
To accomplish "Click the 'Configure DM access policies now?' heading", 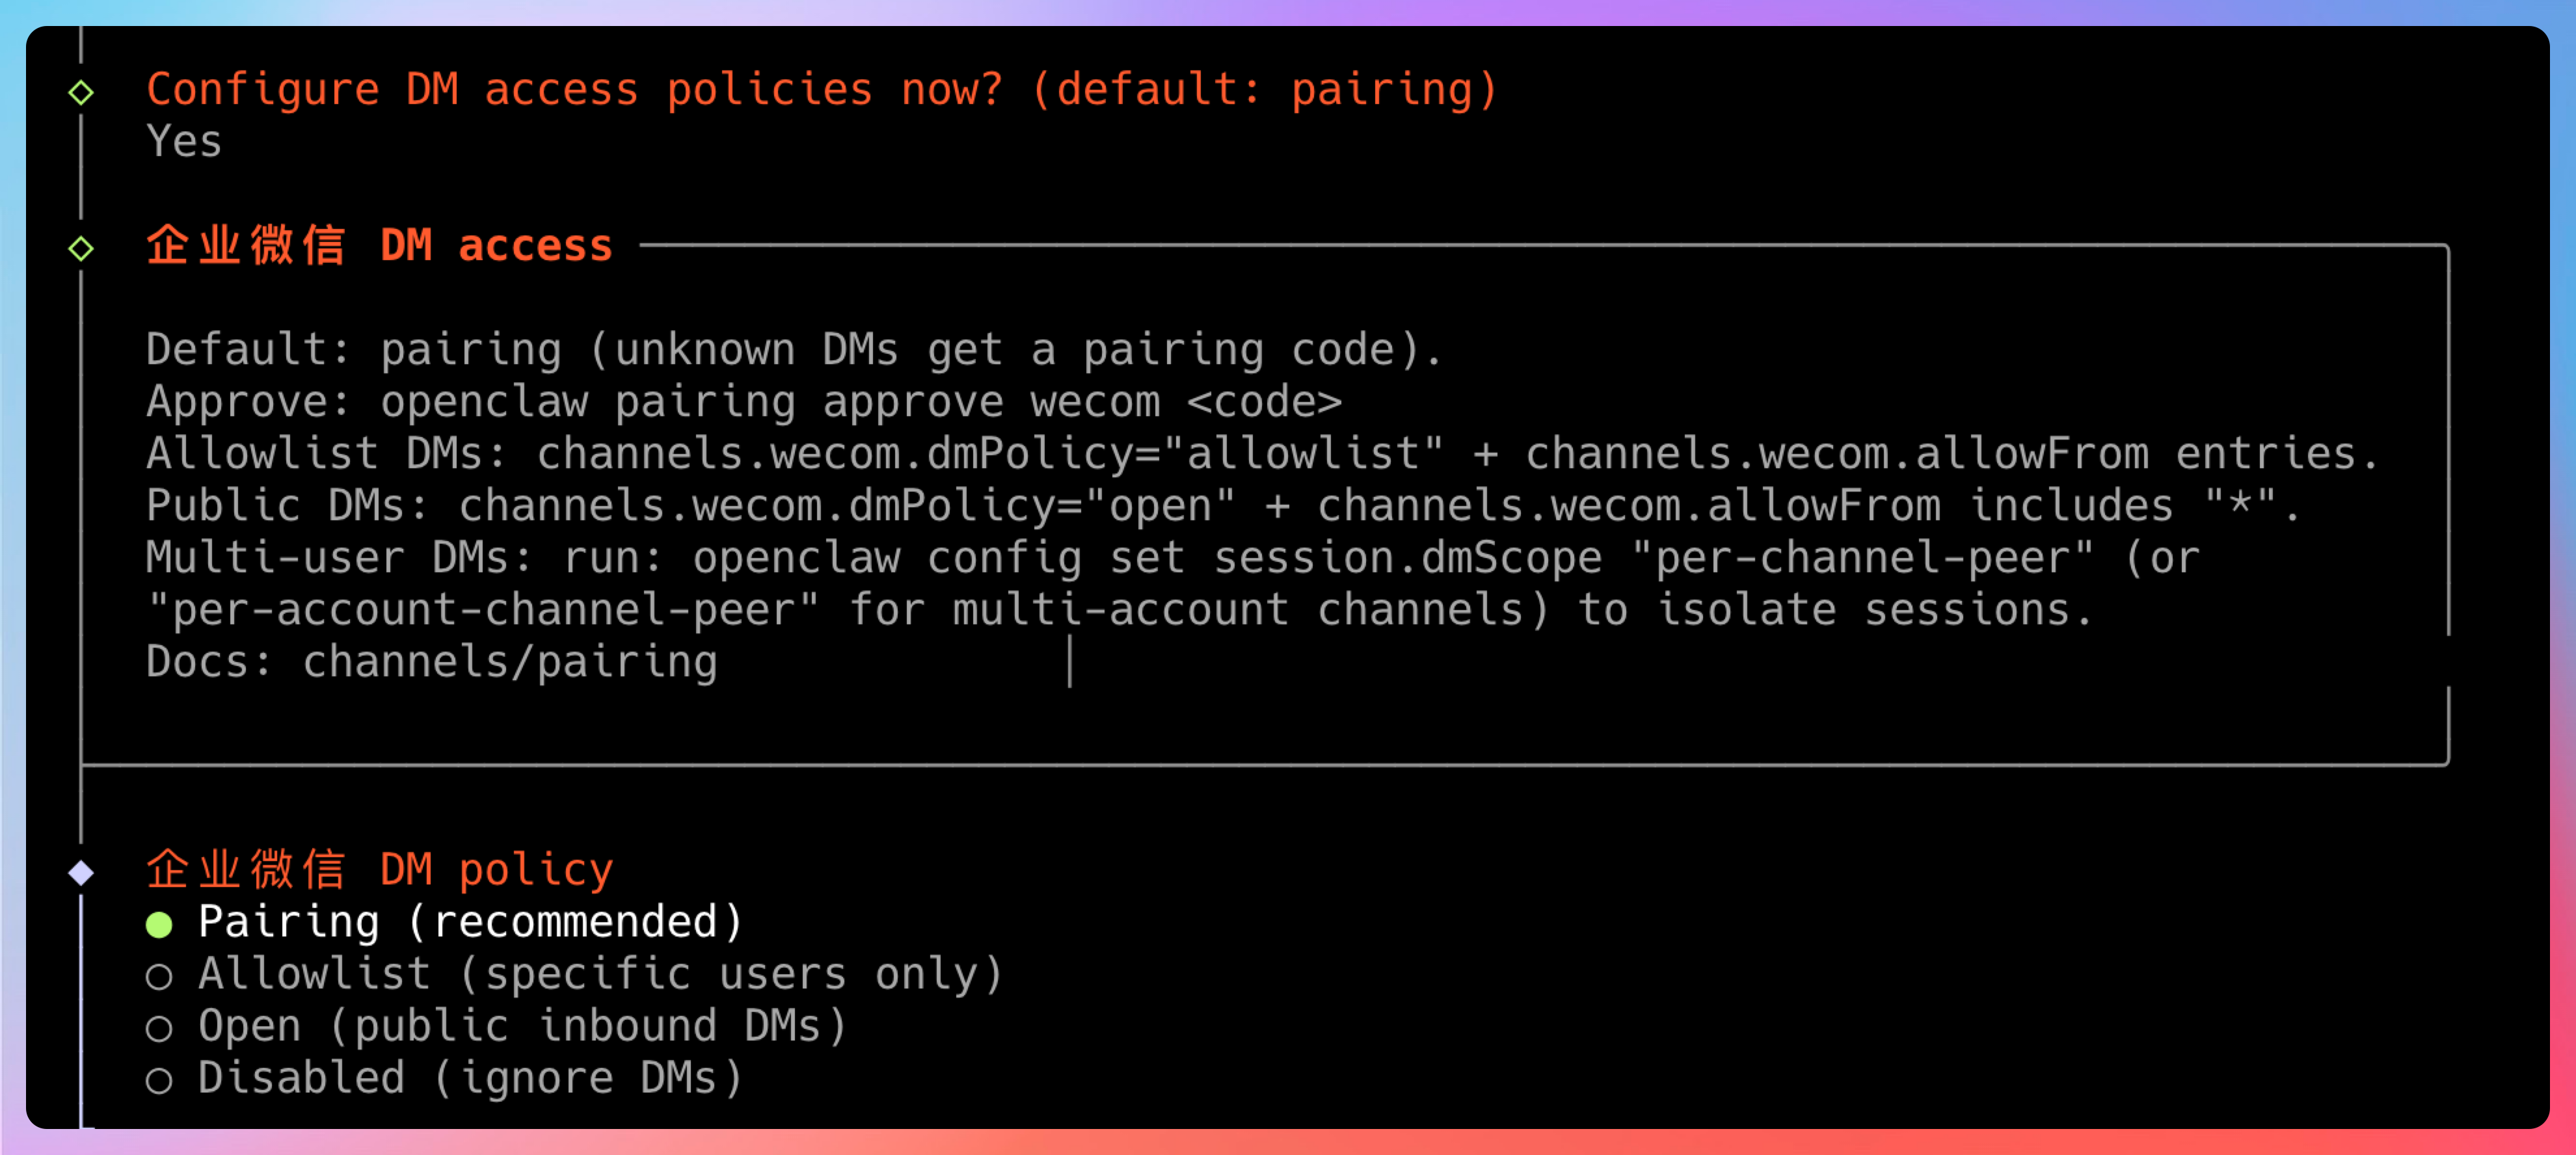I will (820, 89).
